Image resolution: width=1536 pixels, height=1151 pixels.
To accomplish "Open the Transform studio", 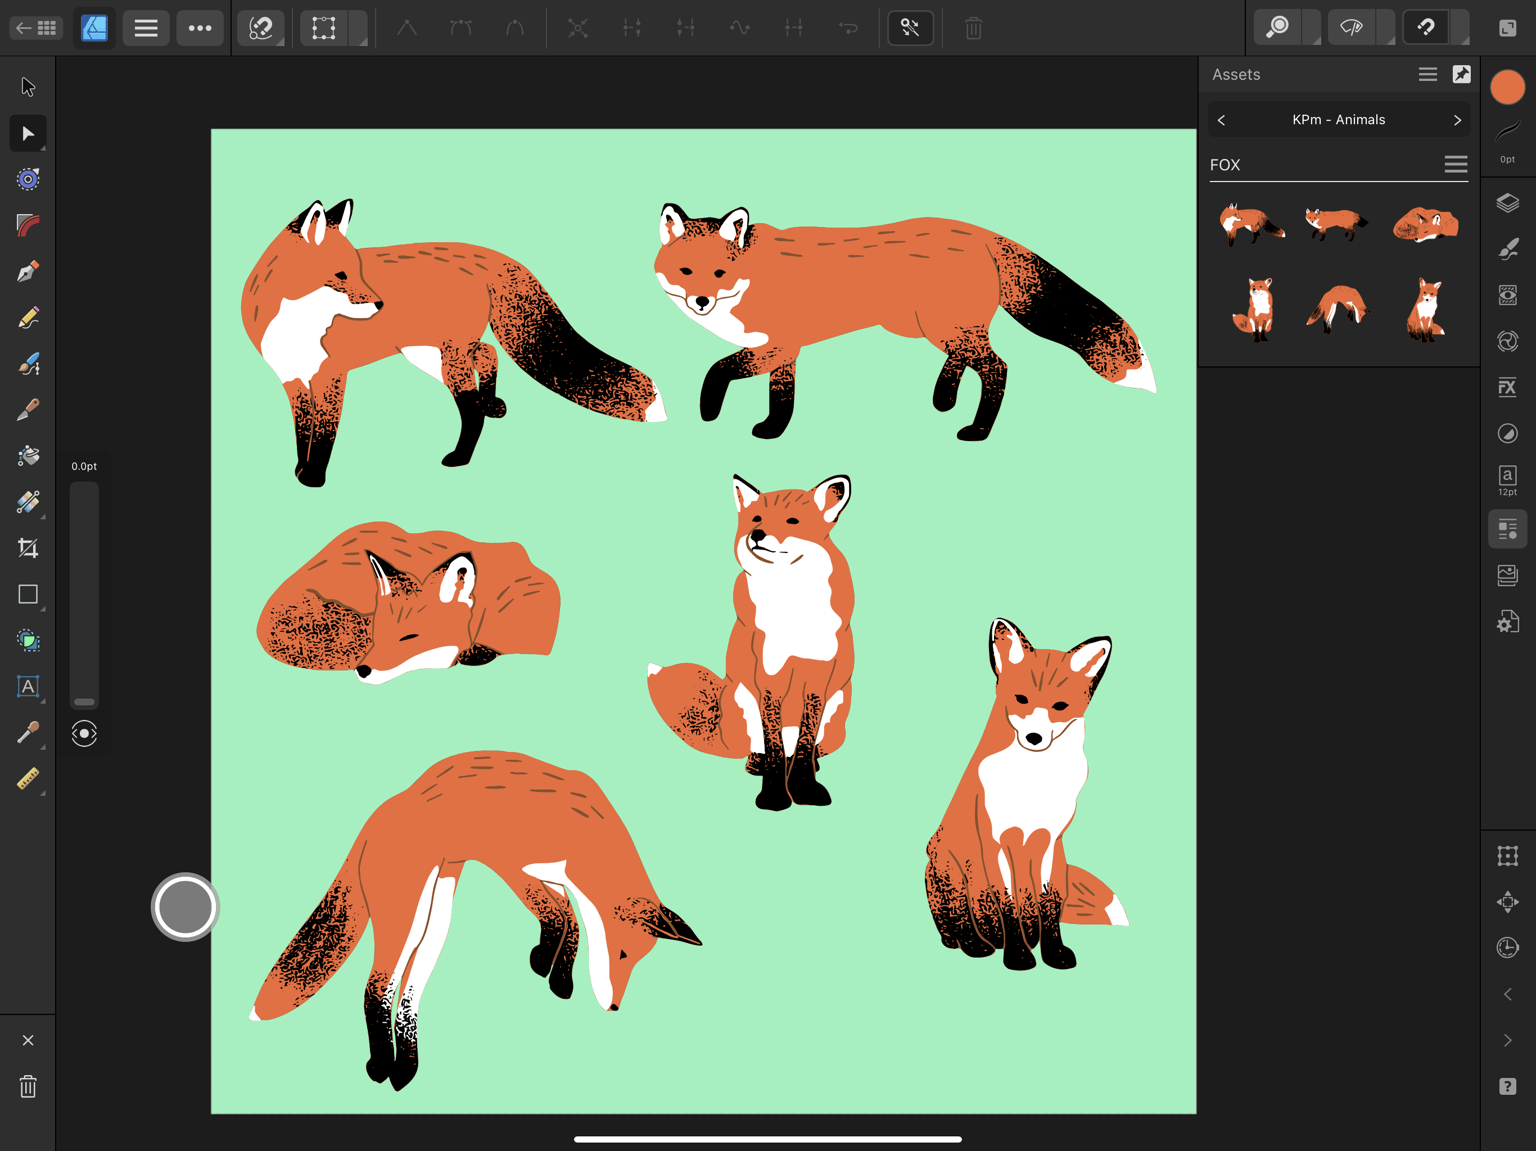I will click(x=1507, y=856).
